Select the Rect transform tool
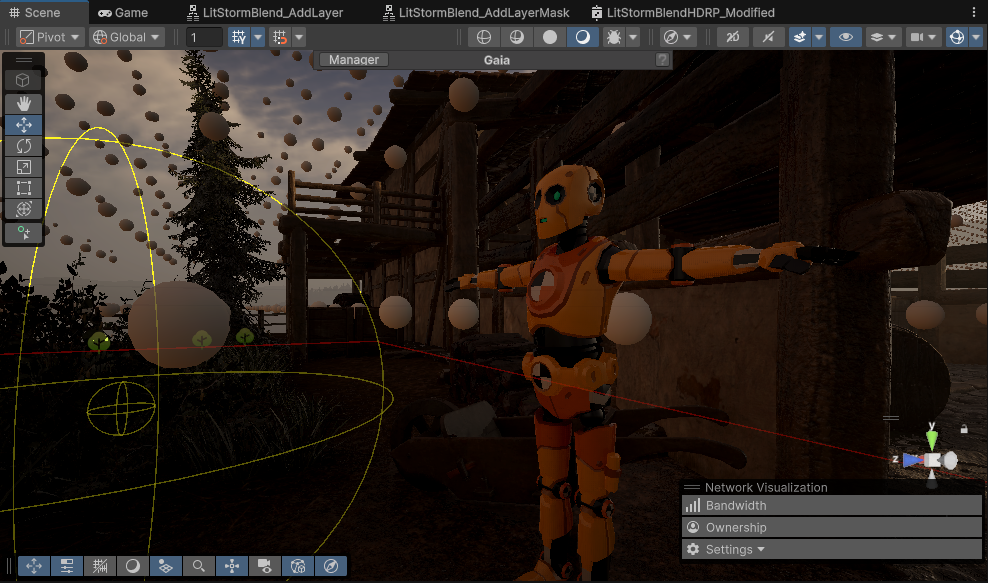 click(24, 187)
